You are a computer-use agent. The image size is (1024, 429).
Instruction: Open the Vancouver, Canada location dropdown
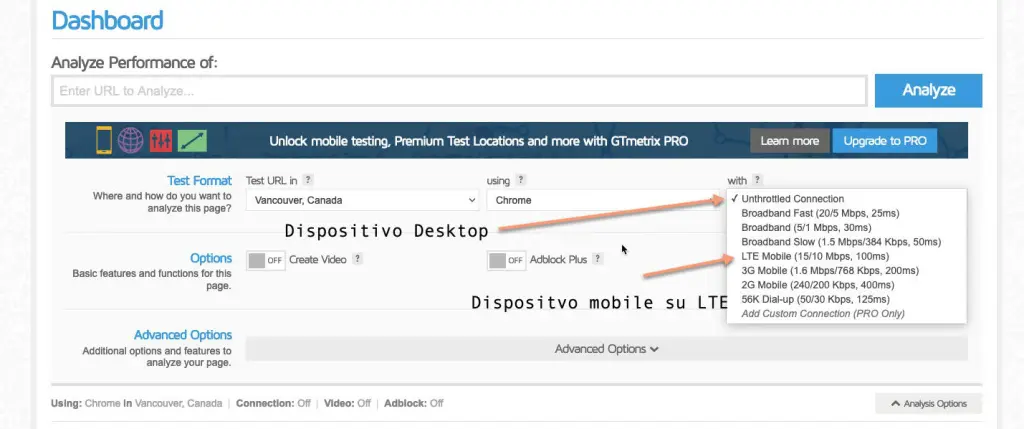pos(362,200)
